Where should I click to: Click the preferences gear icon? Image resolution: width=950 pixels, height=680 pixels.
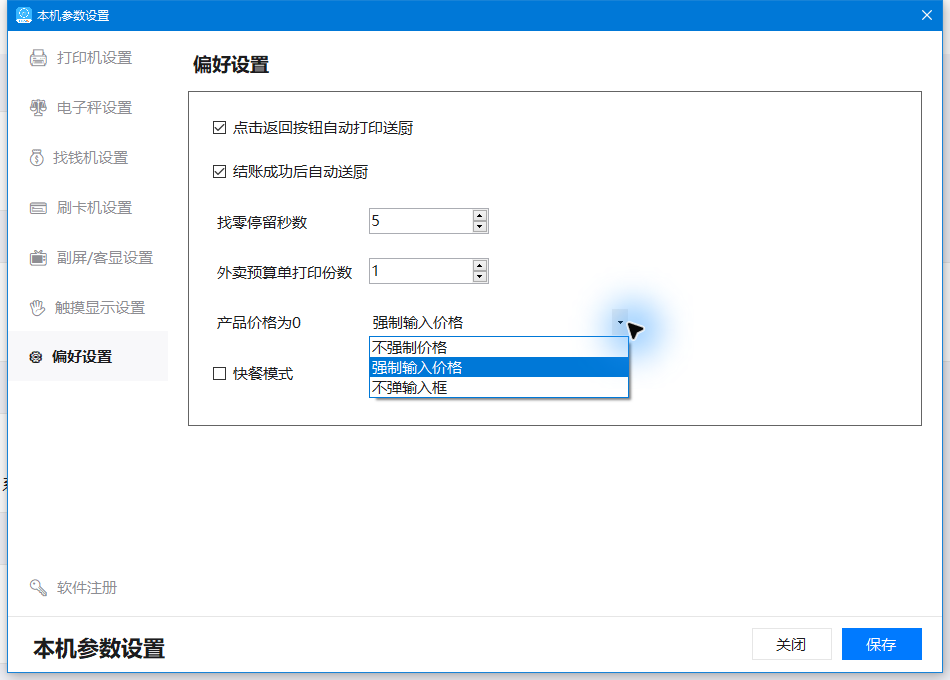36,357
